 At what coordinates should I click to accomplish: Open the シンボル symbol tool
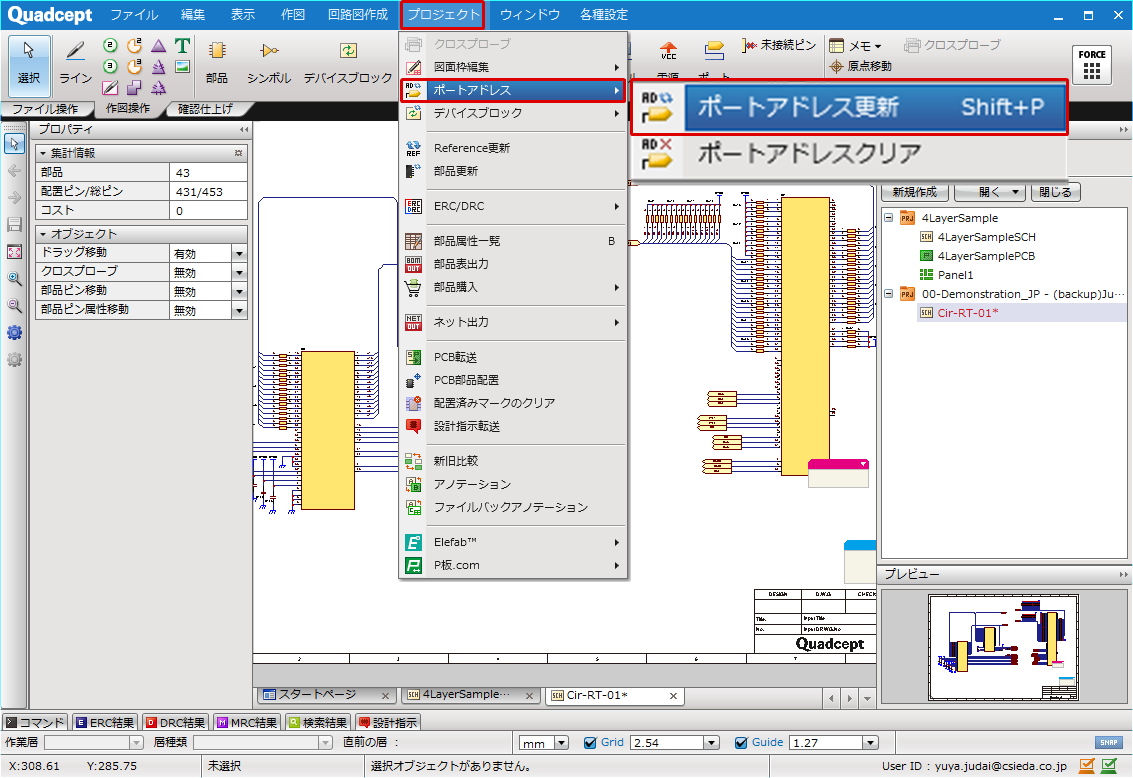269,64
